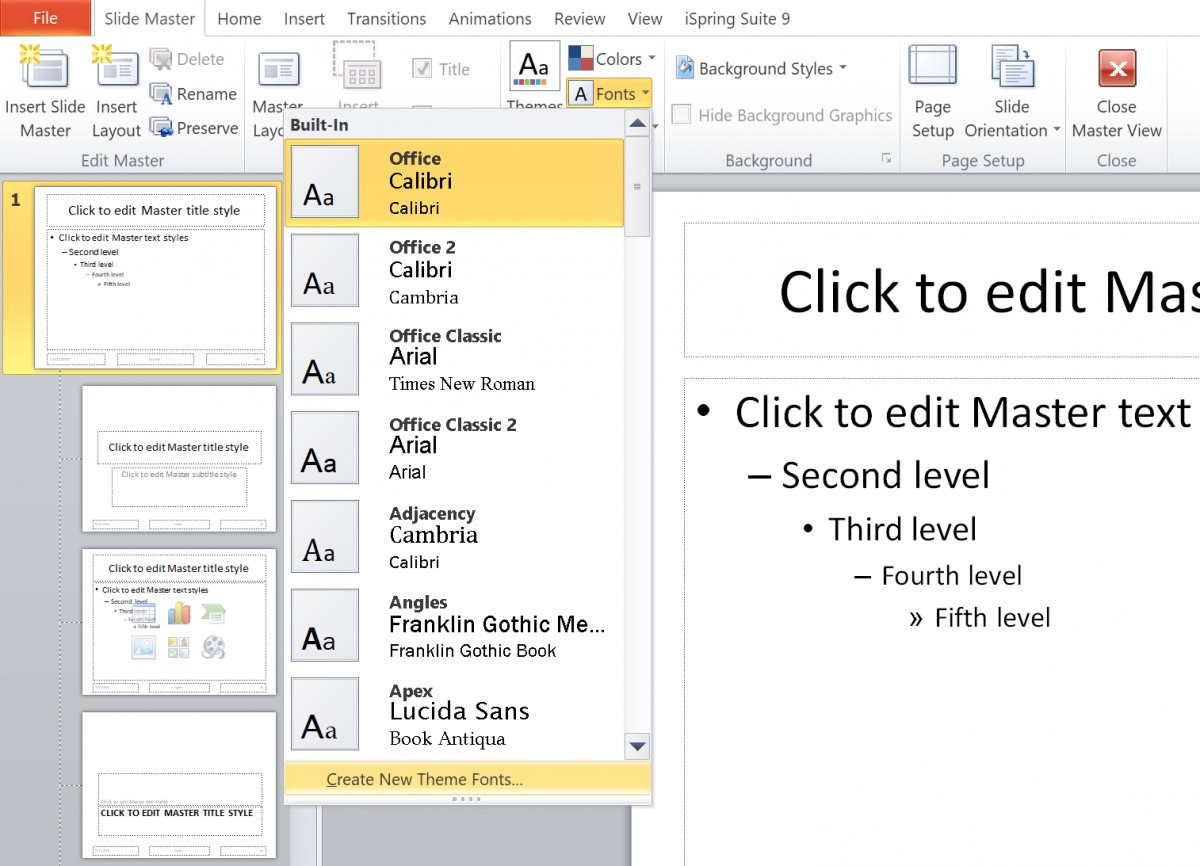Screen dimensions: 1200x866
Task: Click the Colors theme color swatch icon
Action: pyautogui.click(x=580, y=58)
